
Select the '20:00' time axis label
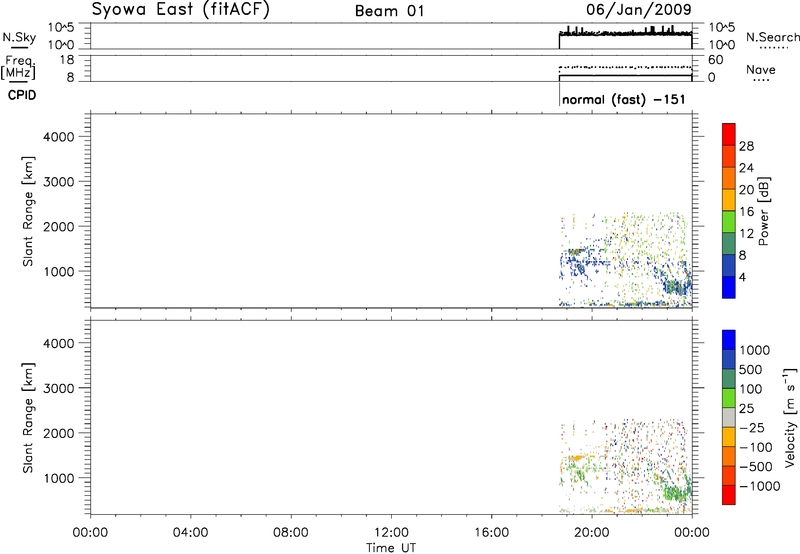click(592, 533)
